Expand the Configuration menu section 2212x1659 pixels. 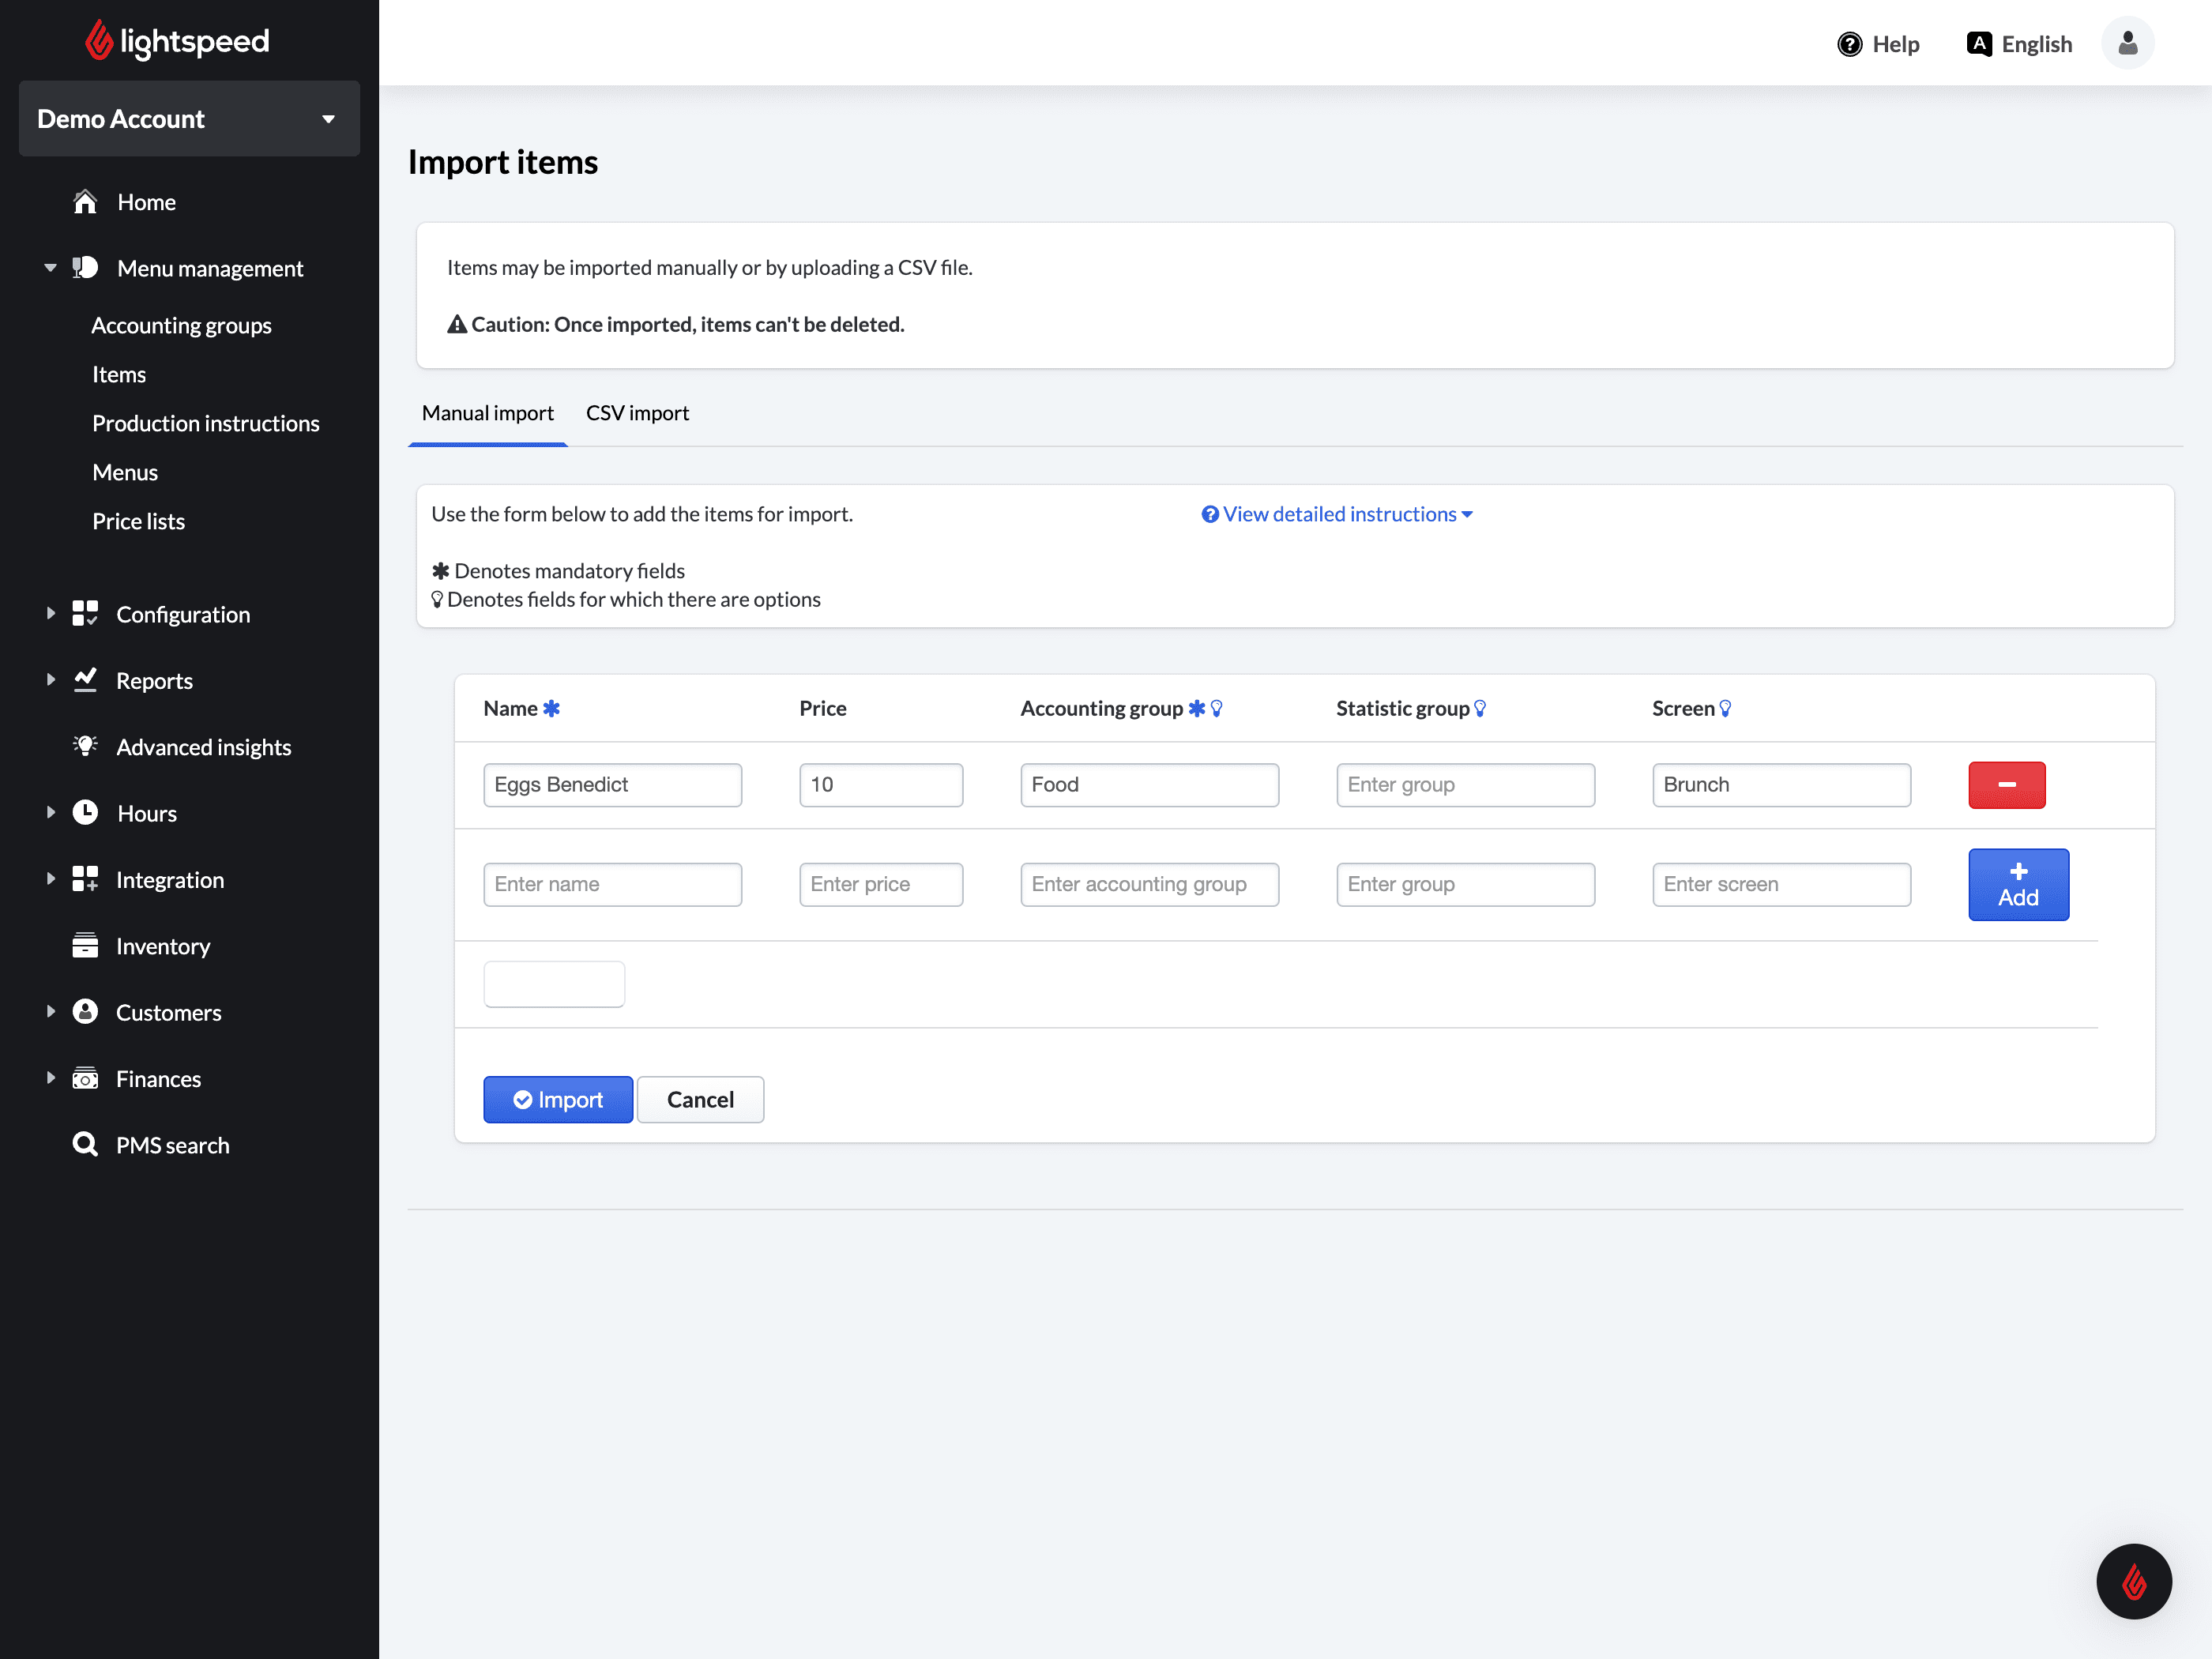point(51,614)
